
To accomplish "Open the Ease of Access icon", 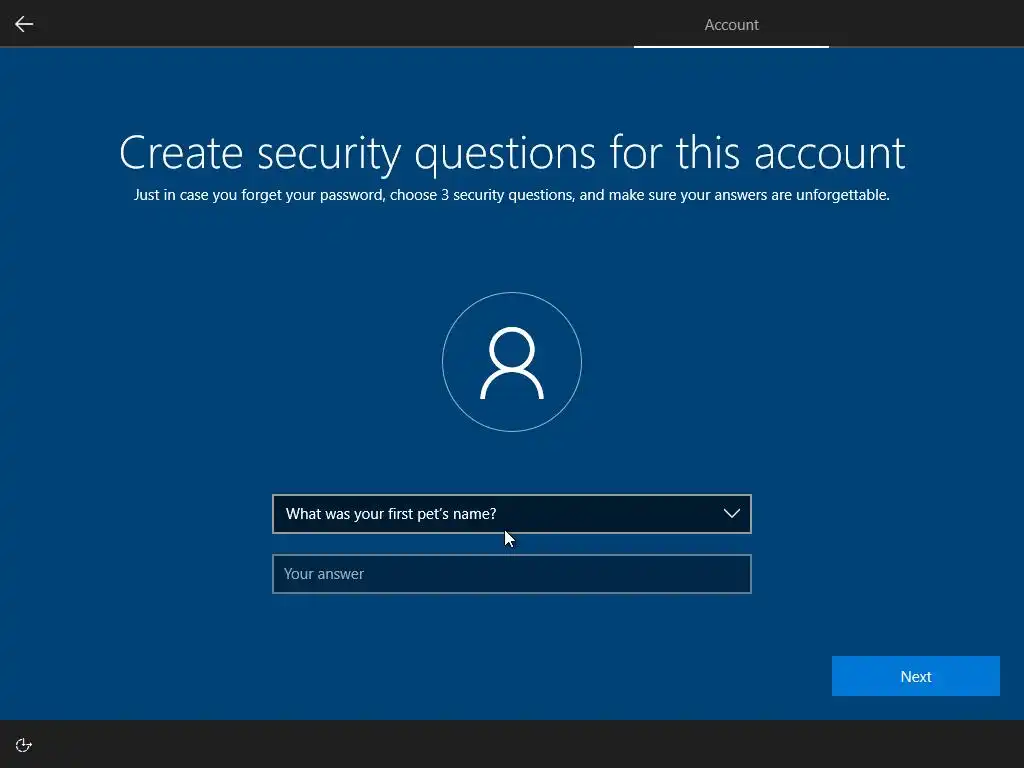I will (x=24, y=745).
